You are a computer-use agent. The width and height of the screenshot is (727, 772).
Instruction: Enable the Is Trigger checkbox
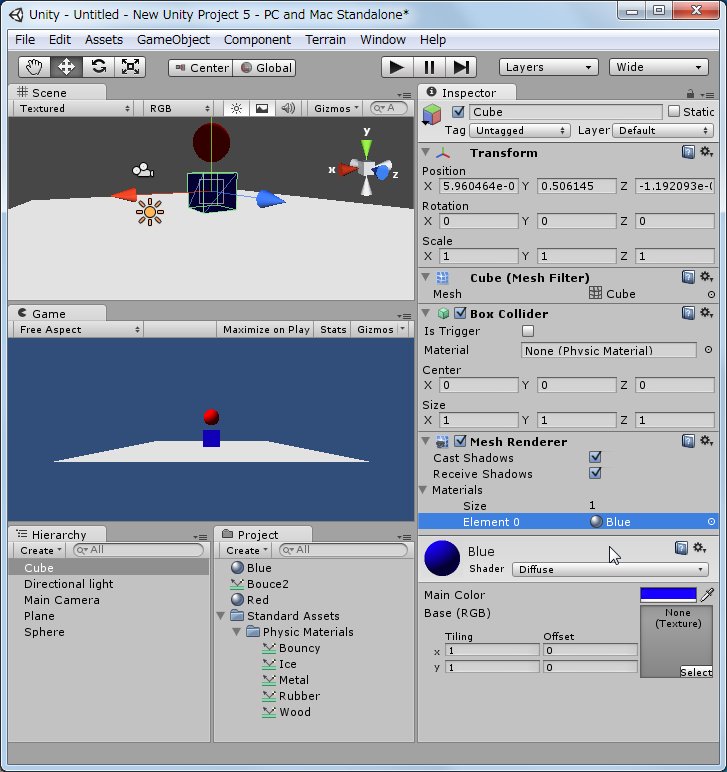click(x=528, y=331)
